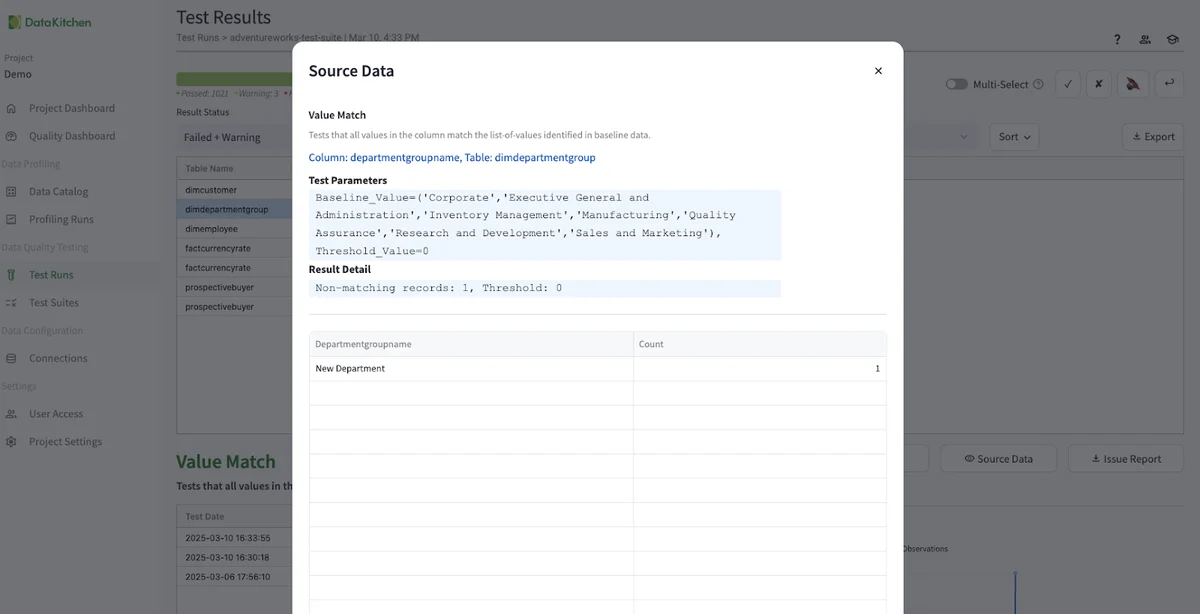Open the graduation cap training icon
Viewport: 1200px width, 614px height.
coord(1172,40)
